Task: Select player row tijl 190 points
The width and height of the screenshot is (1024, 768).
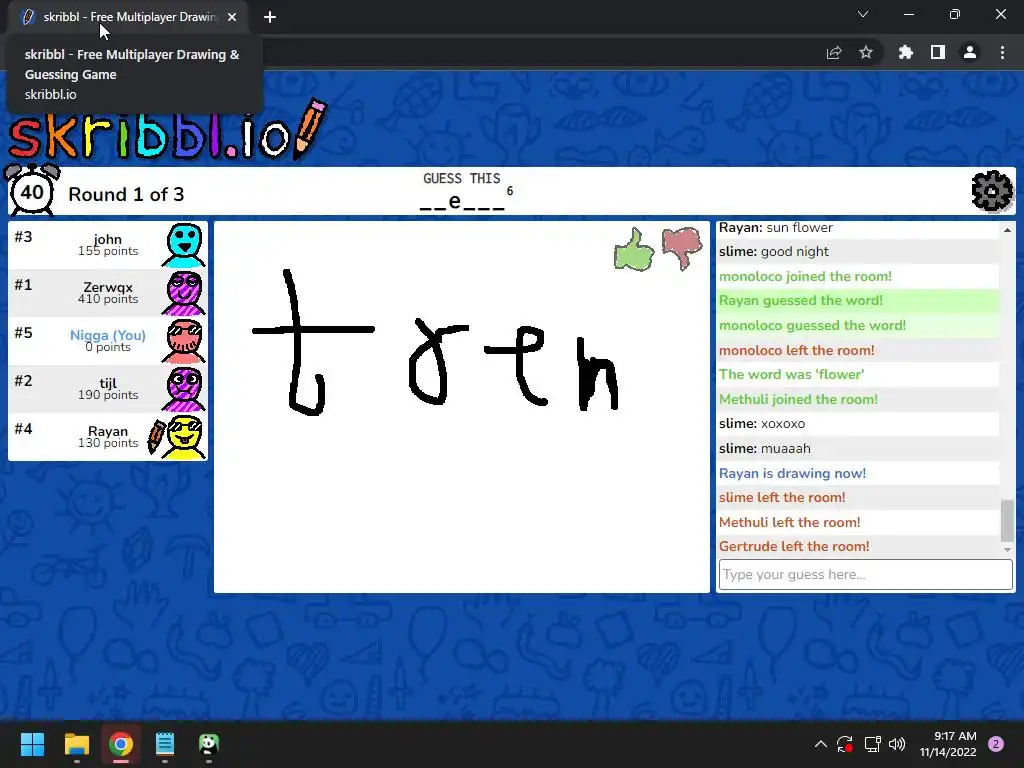Action: (x=108, y=389)
